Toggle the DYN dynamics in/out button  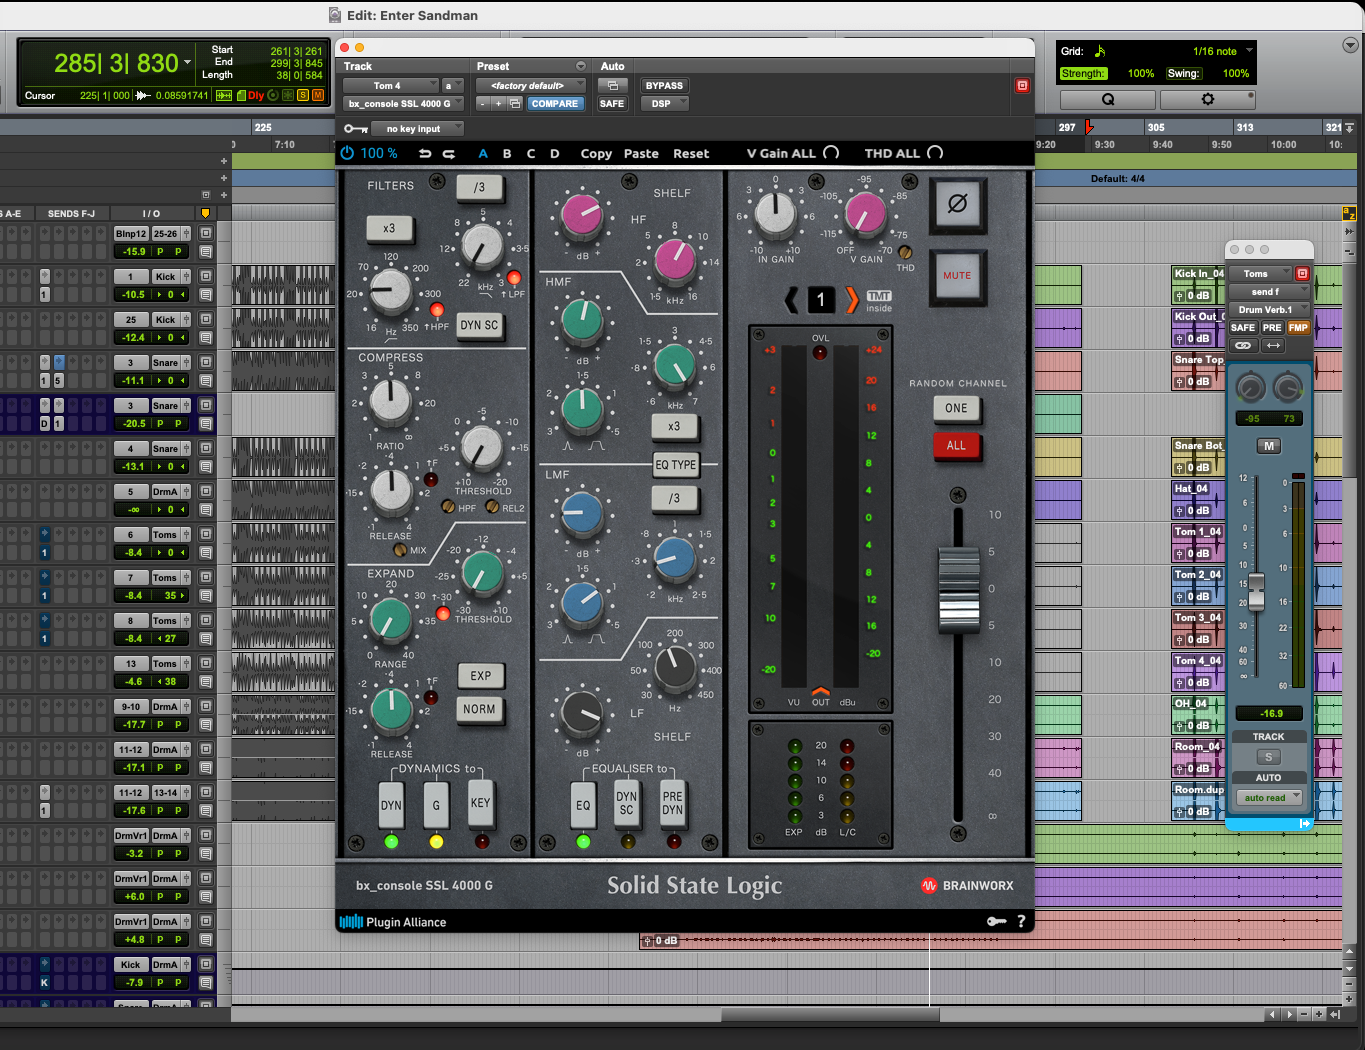(391, 805)
